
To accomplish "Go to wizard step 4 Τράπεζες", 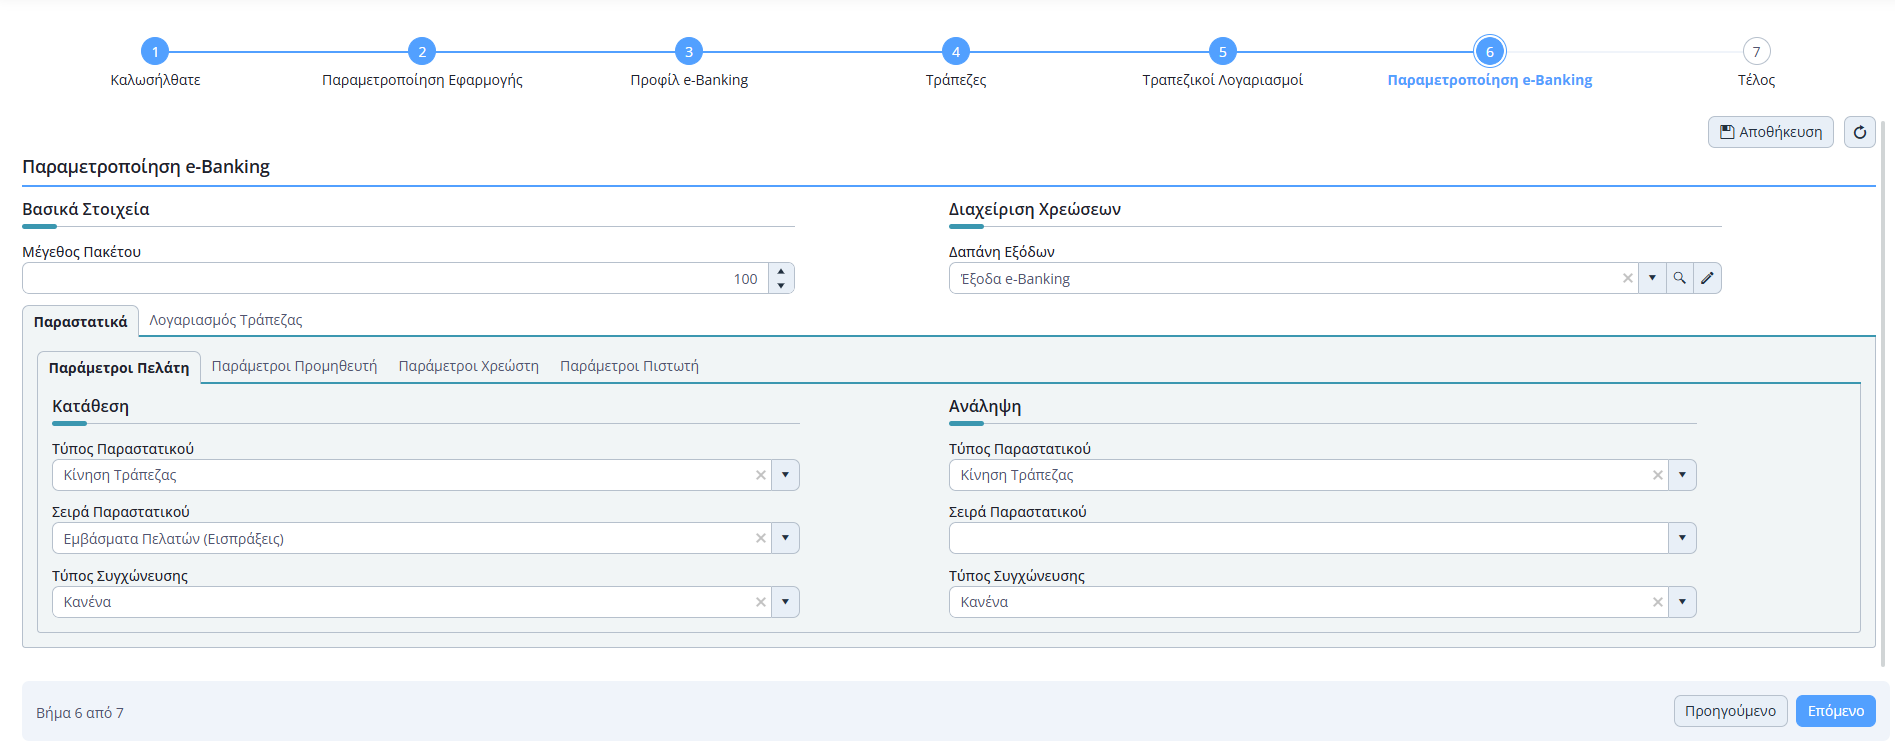I will (955, 52).
